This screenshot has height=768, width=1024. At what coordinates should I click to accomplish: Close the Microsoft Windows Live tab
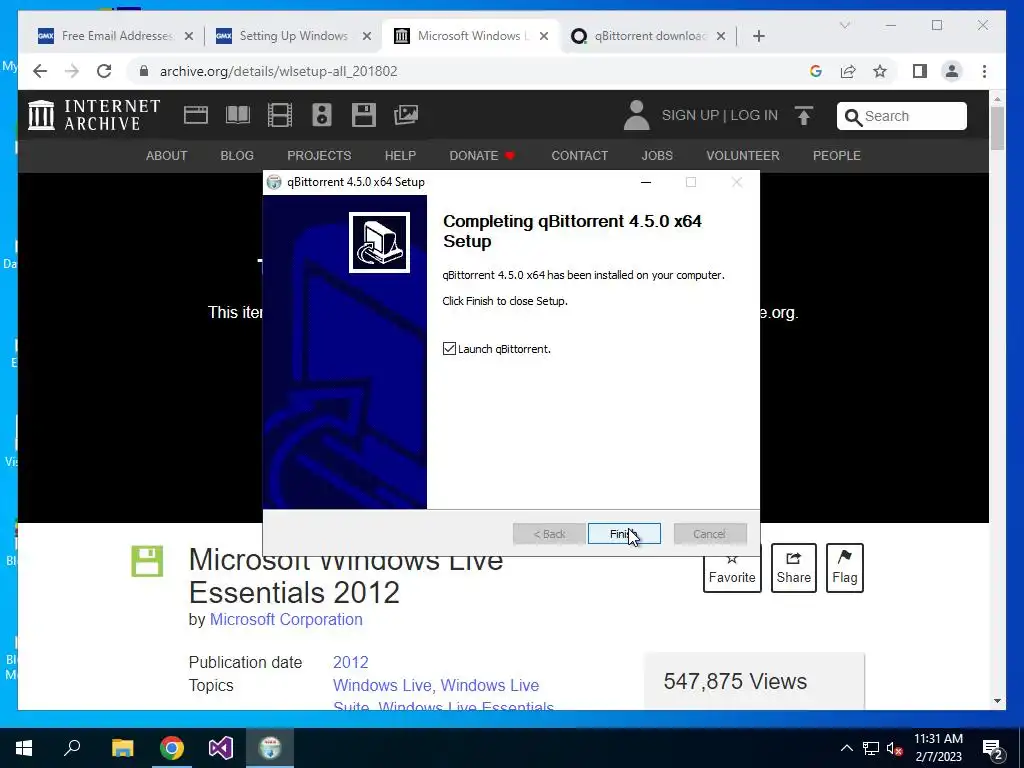click(x=543, y=37)
